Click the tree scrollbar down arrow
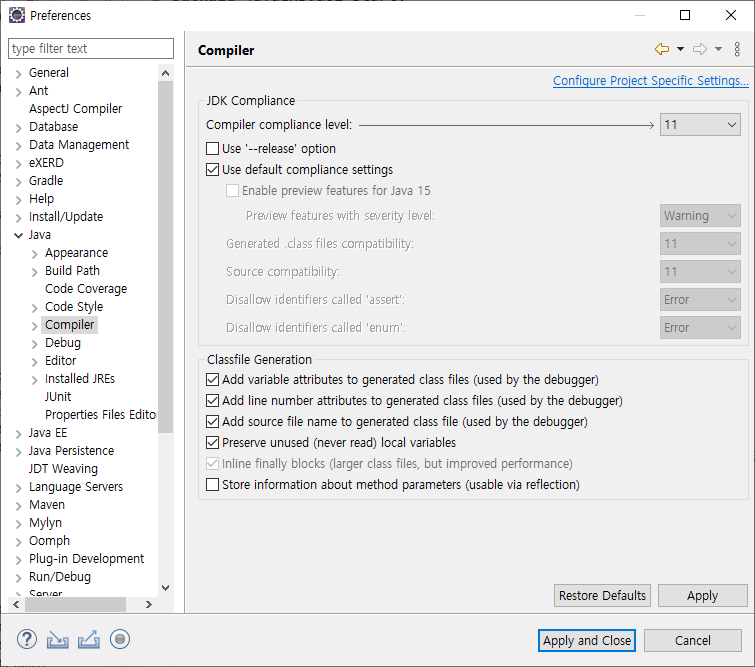This screenshot has width=755, height=667. coord(165,588)
